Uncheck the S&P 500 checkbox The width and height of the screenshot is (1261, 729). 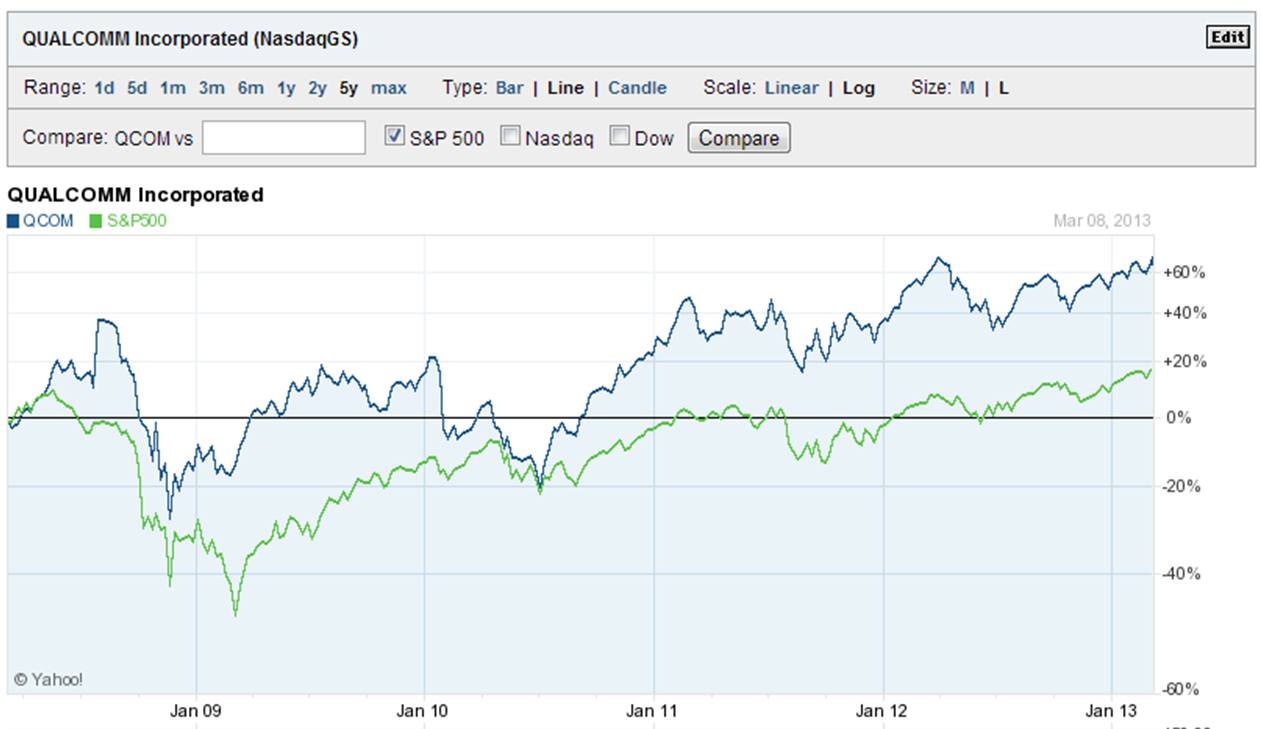[x=394, y=136]
